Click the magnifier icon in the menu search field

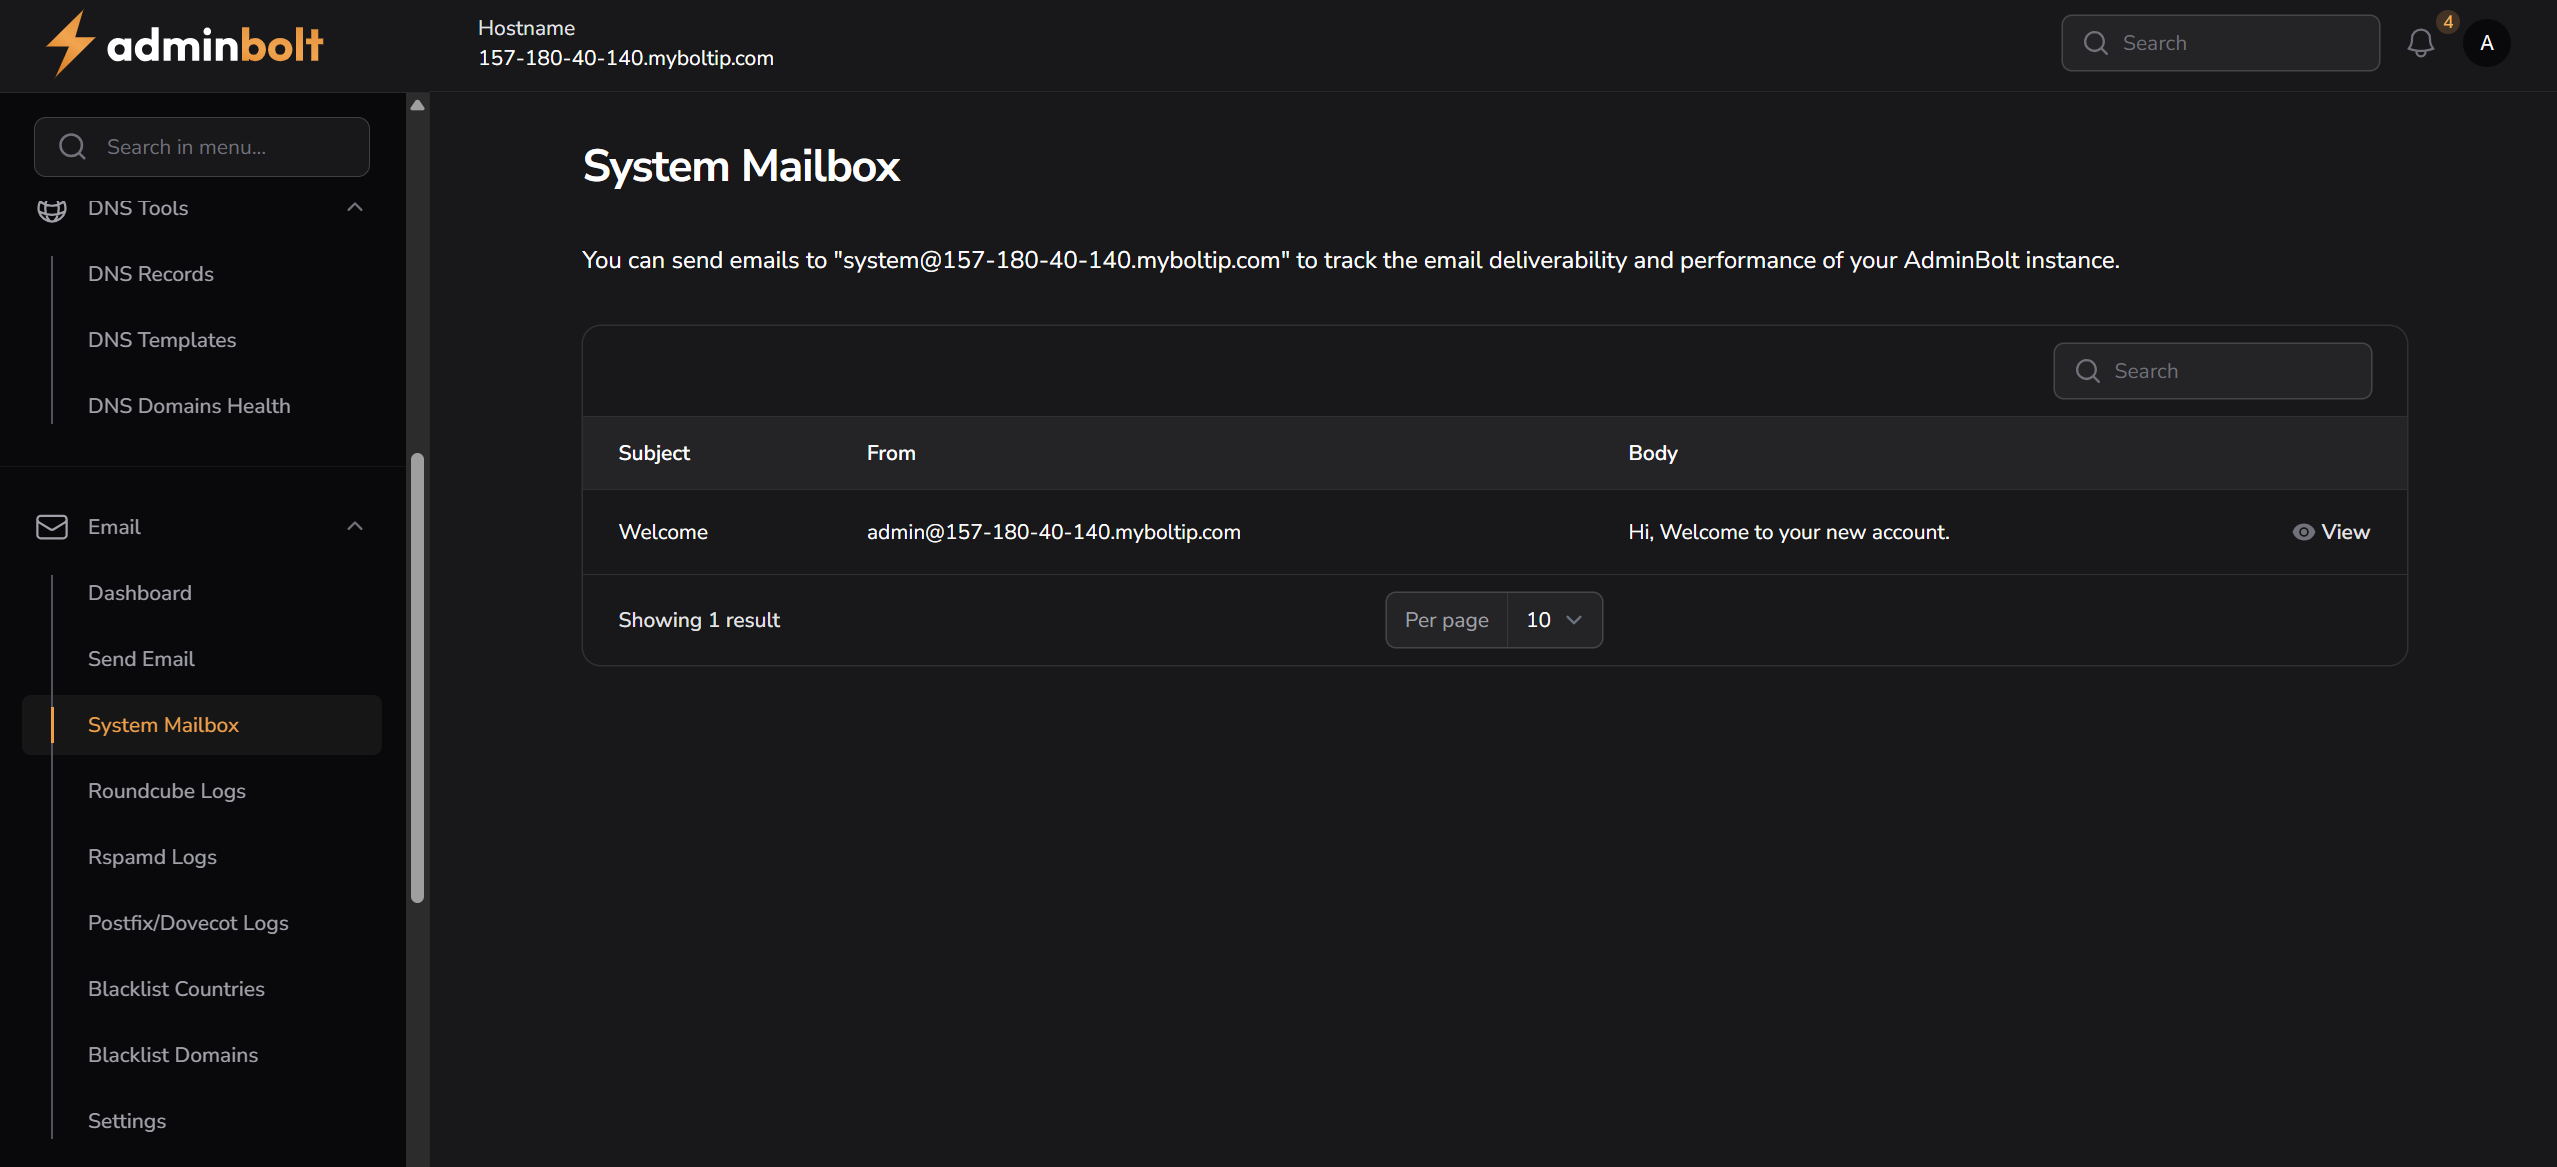coord(71,146)
